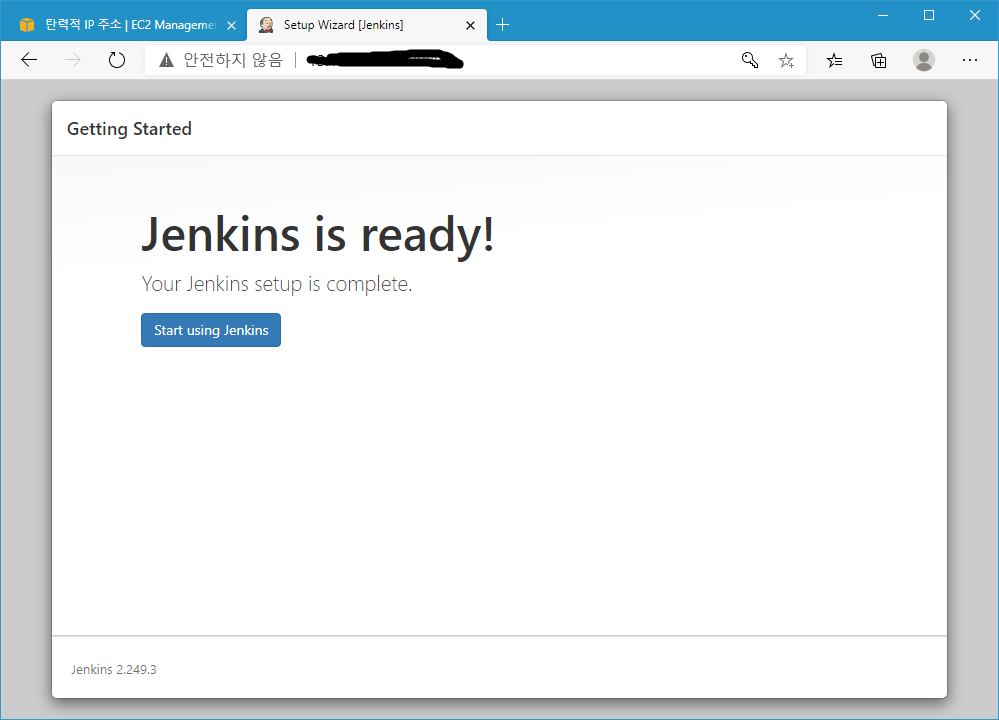The image size is (999, 720).
Task: Close the EC2 Management tab
Action: tap(232, 25)
